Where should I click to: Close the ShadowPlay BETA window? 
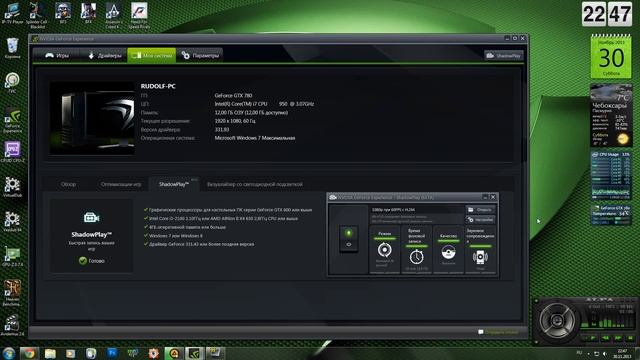pyautogui.click(x=493, y=197)
